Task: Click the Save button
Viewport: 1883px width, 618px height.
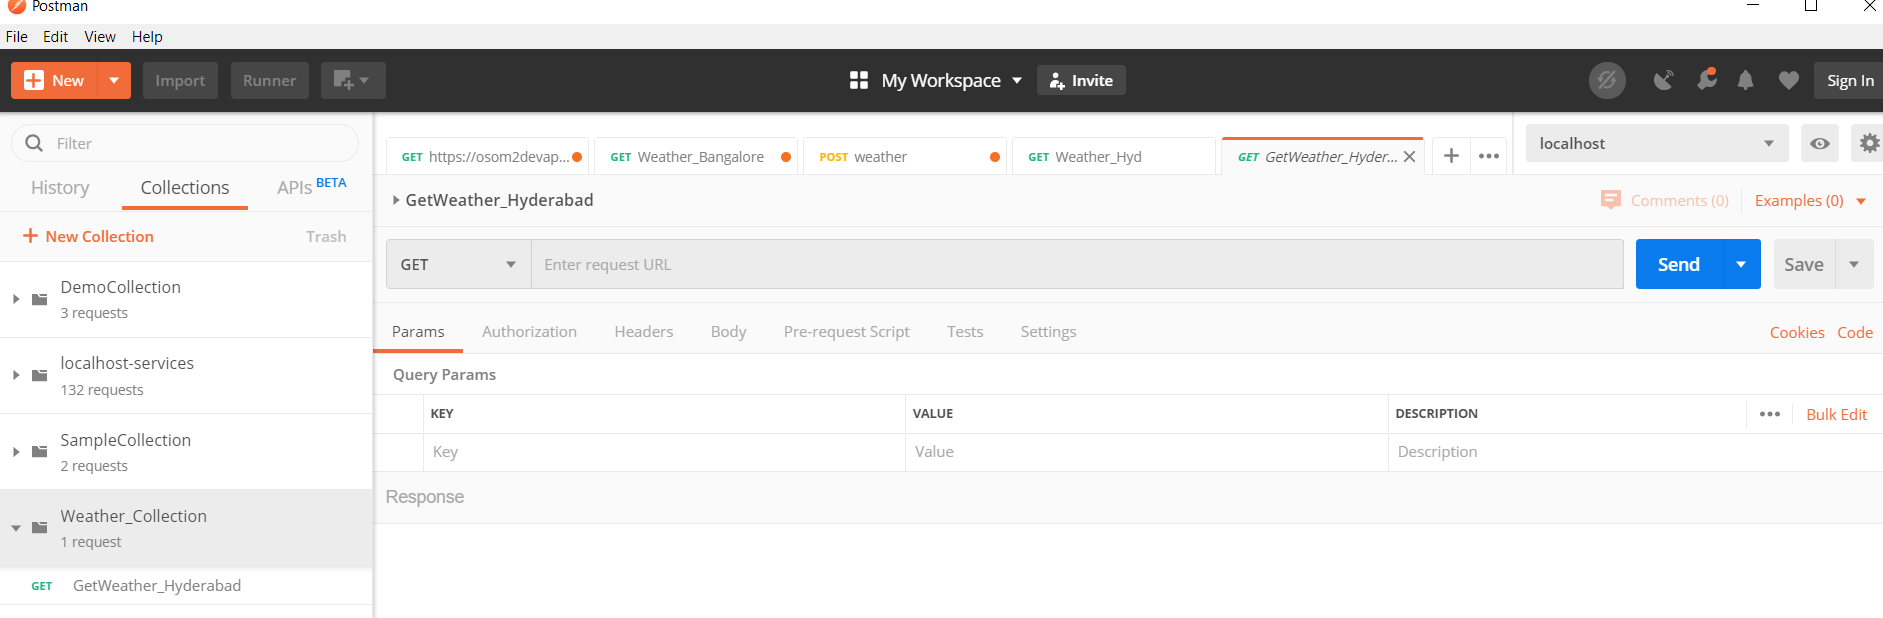Action: click(x=1804, y=264)
